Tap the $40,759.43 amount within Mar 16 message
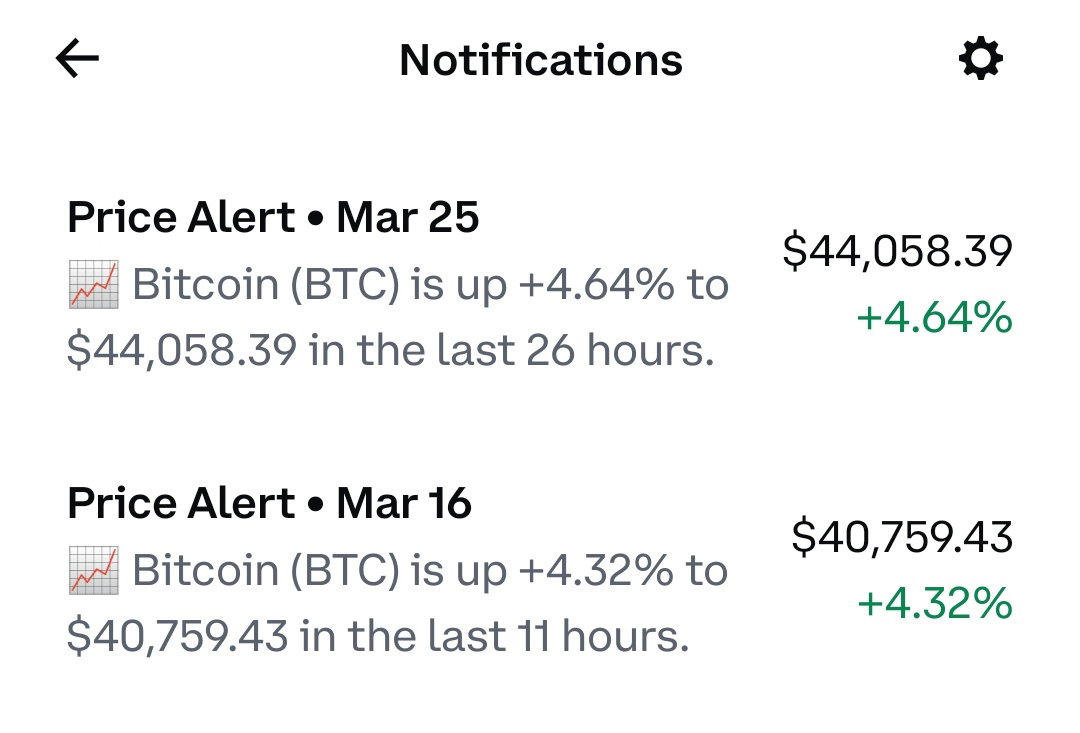The image size is (1080, 733). point(178,636)
